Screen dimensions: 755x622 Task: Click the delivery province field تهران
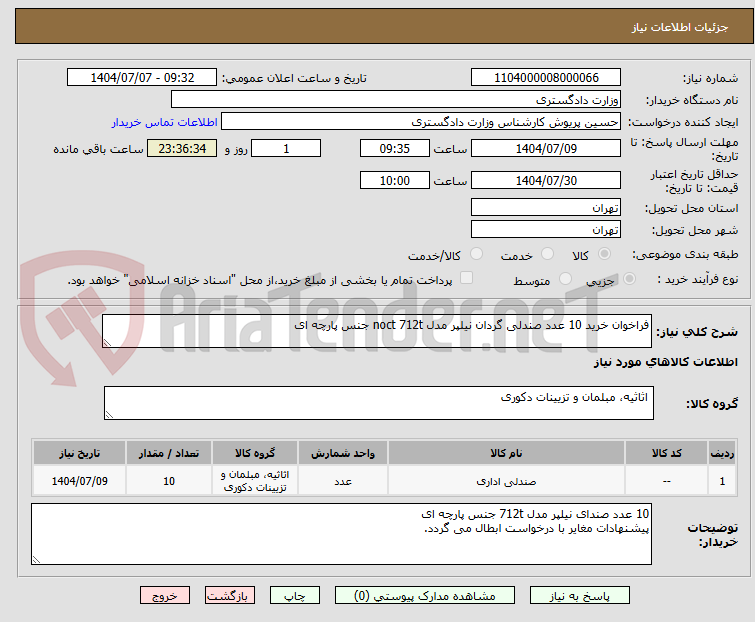(546, 207)
